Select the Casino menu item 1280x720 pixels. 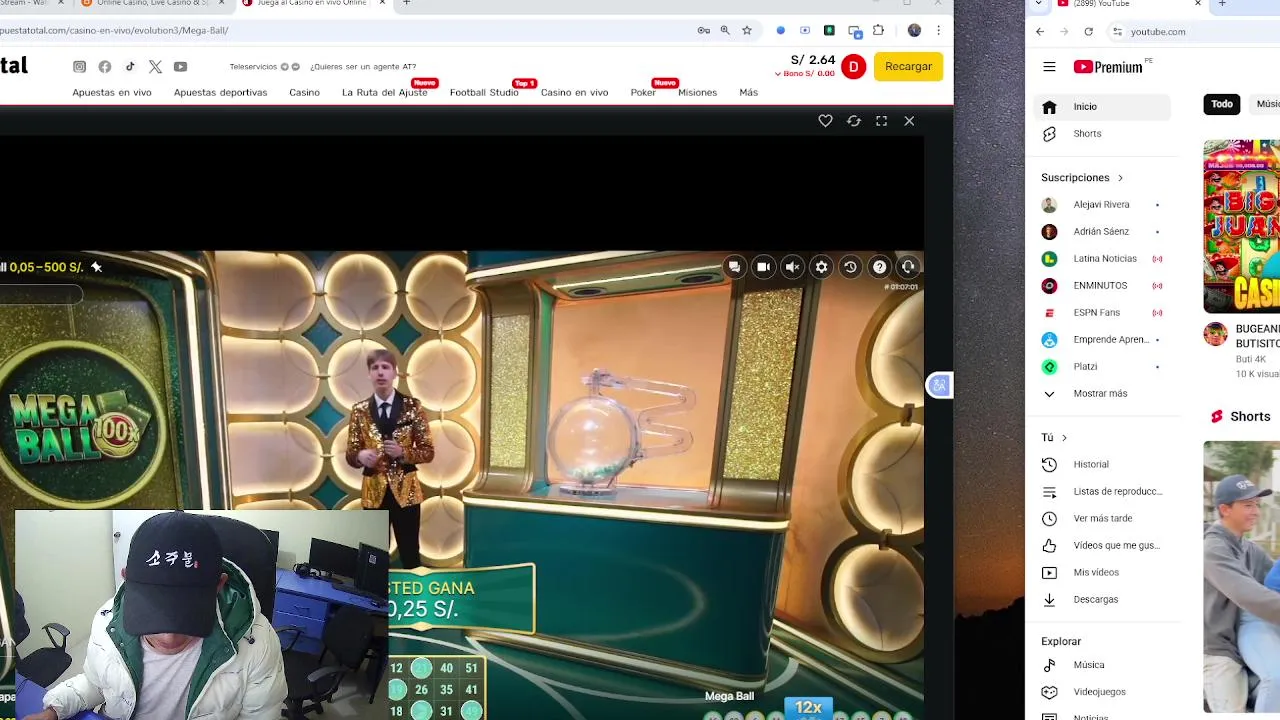(304, 92)
